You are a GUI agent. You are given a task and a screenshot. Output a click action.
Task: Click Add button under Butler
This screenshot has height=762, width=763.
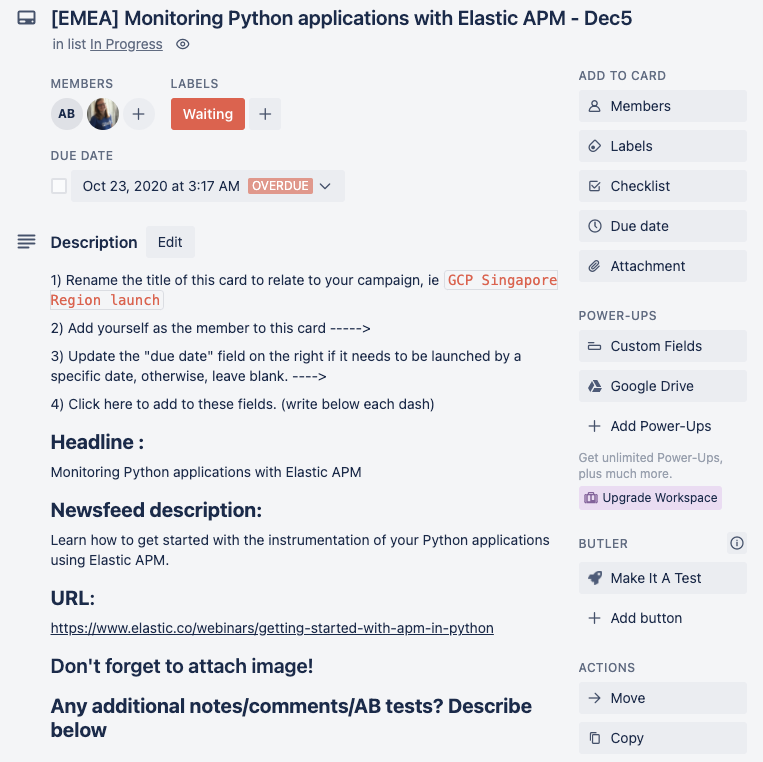click(x=662, y=618)
